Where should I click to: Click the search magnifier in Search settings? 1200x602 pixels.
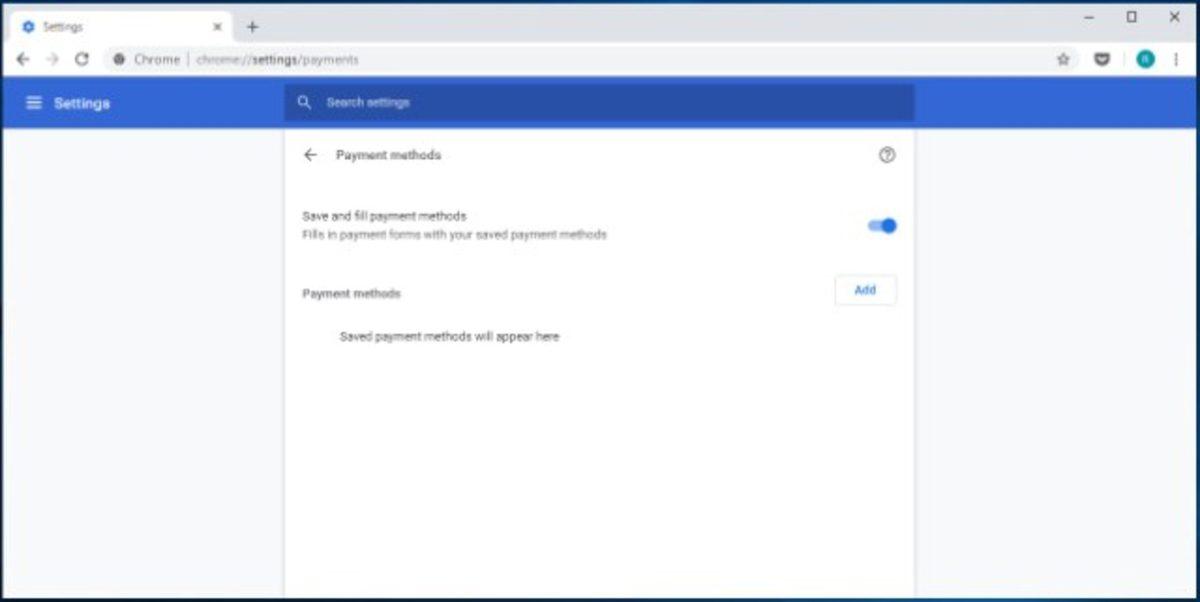pyautogui.click(x=304, y=102)
